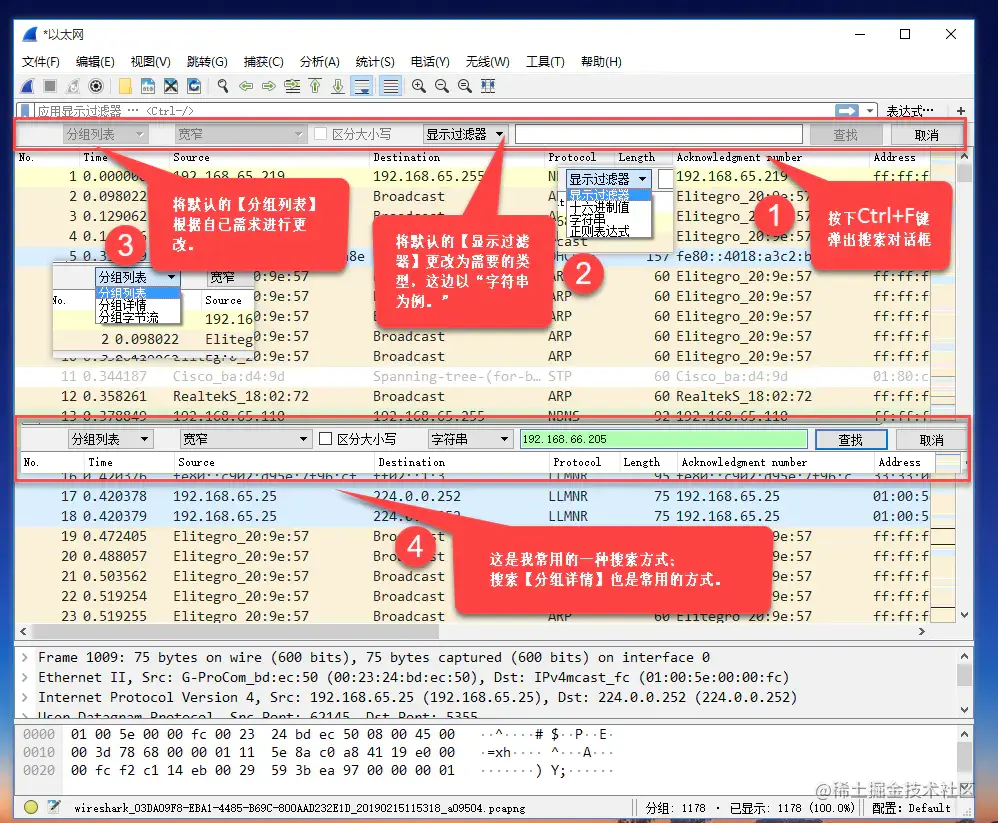
Task: Apply display filter with the blue arrow
Action: click(847, 111)
